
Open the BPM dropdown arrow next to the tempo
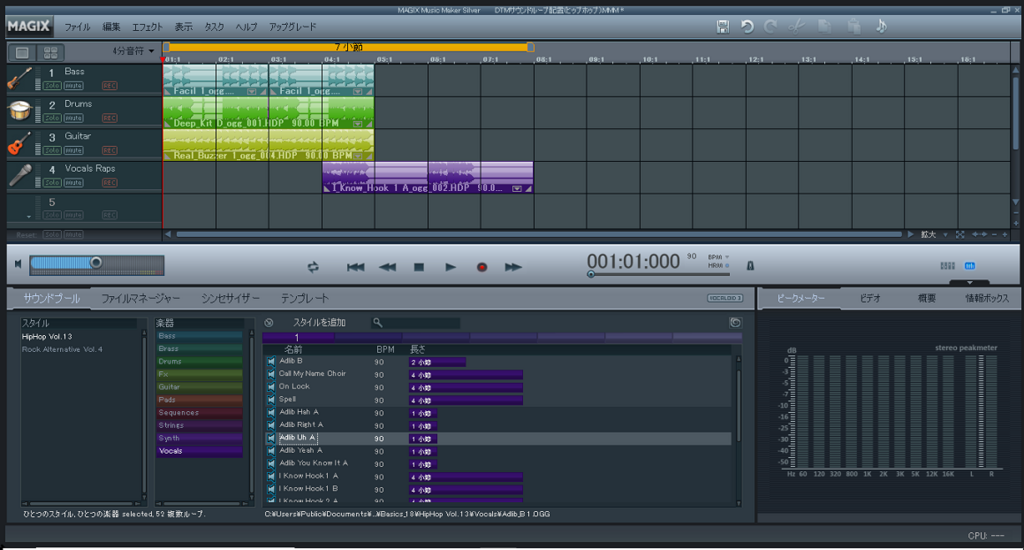tap(727, 257)
